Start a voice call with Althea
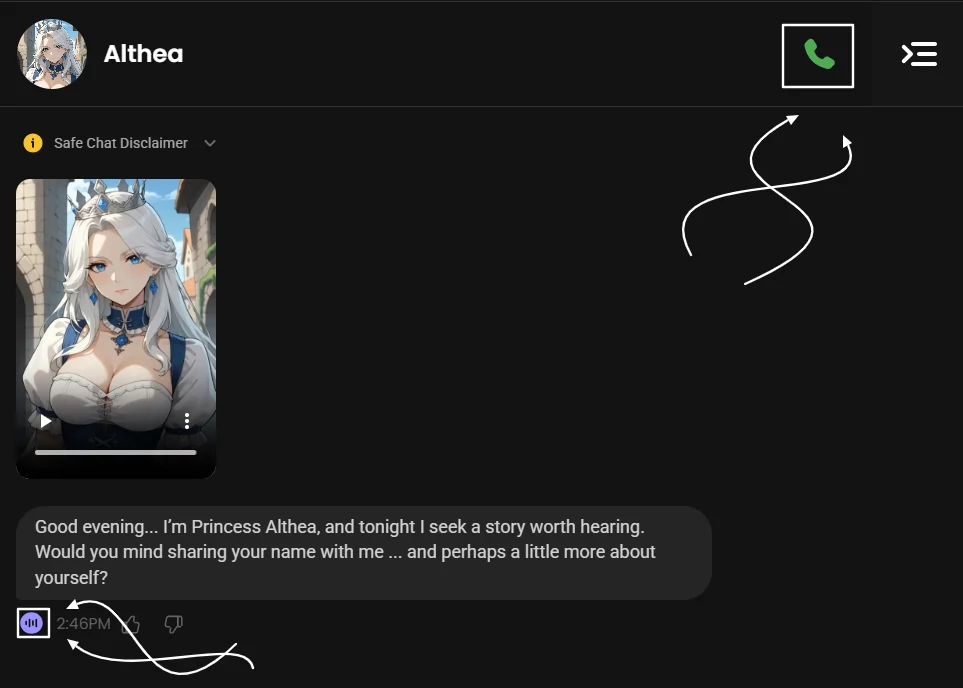Viewport: 963px width, 688px height. click(x=818, y=55)
